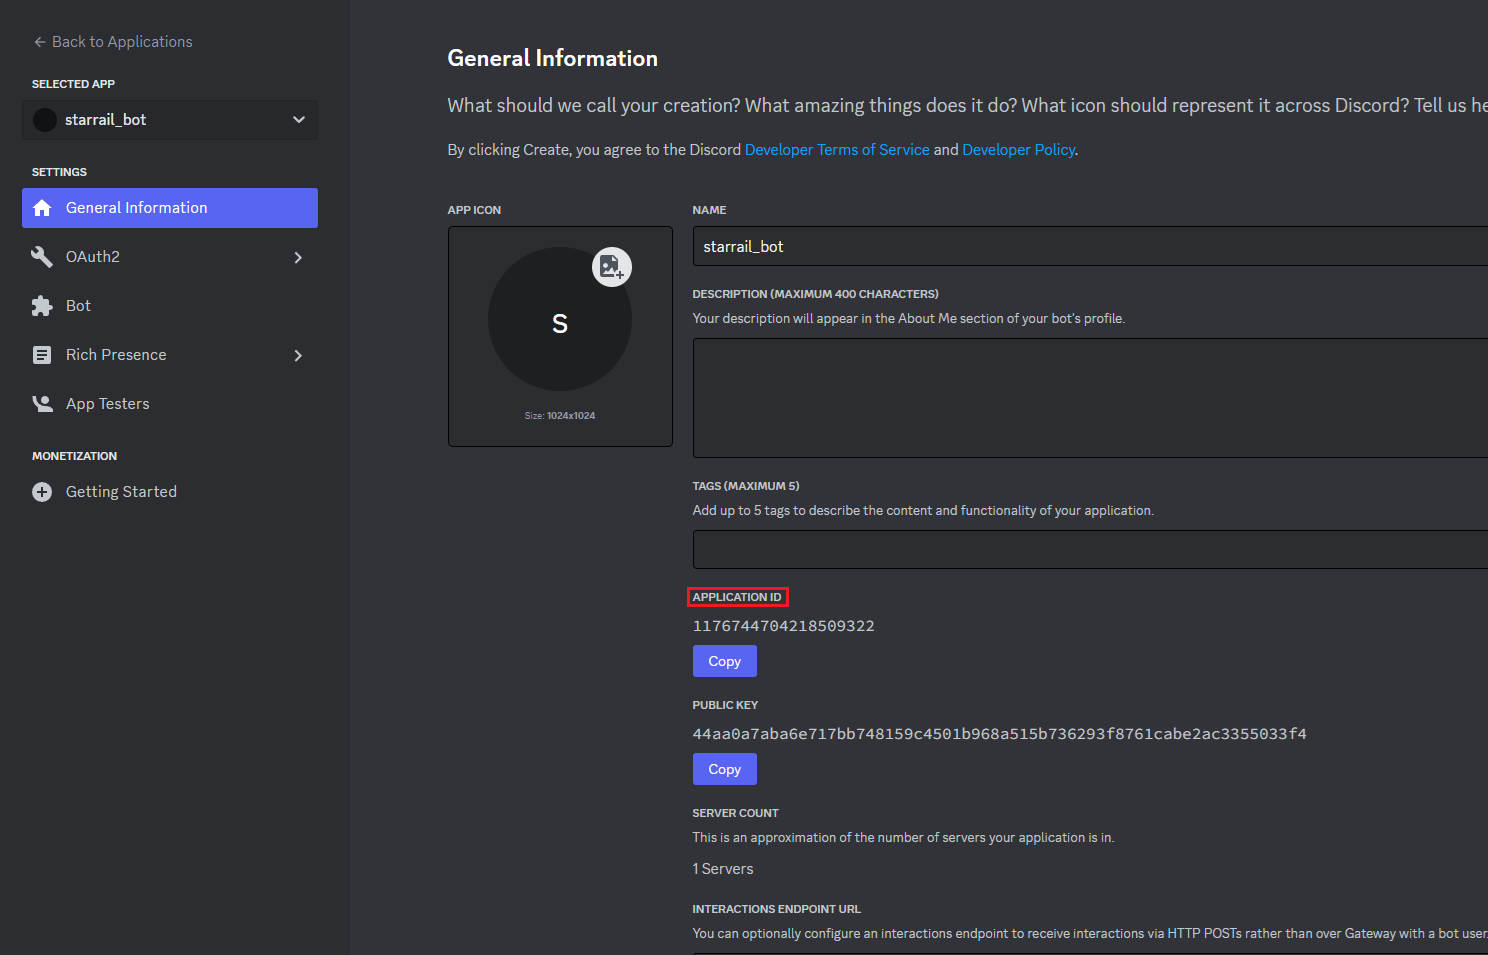The image size is (1488, 955).
Task: Copy the Application ID
Action: (725, 661)
